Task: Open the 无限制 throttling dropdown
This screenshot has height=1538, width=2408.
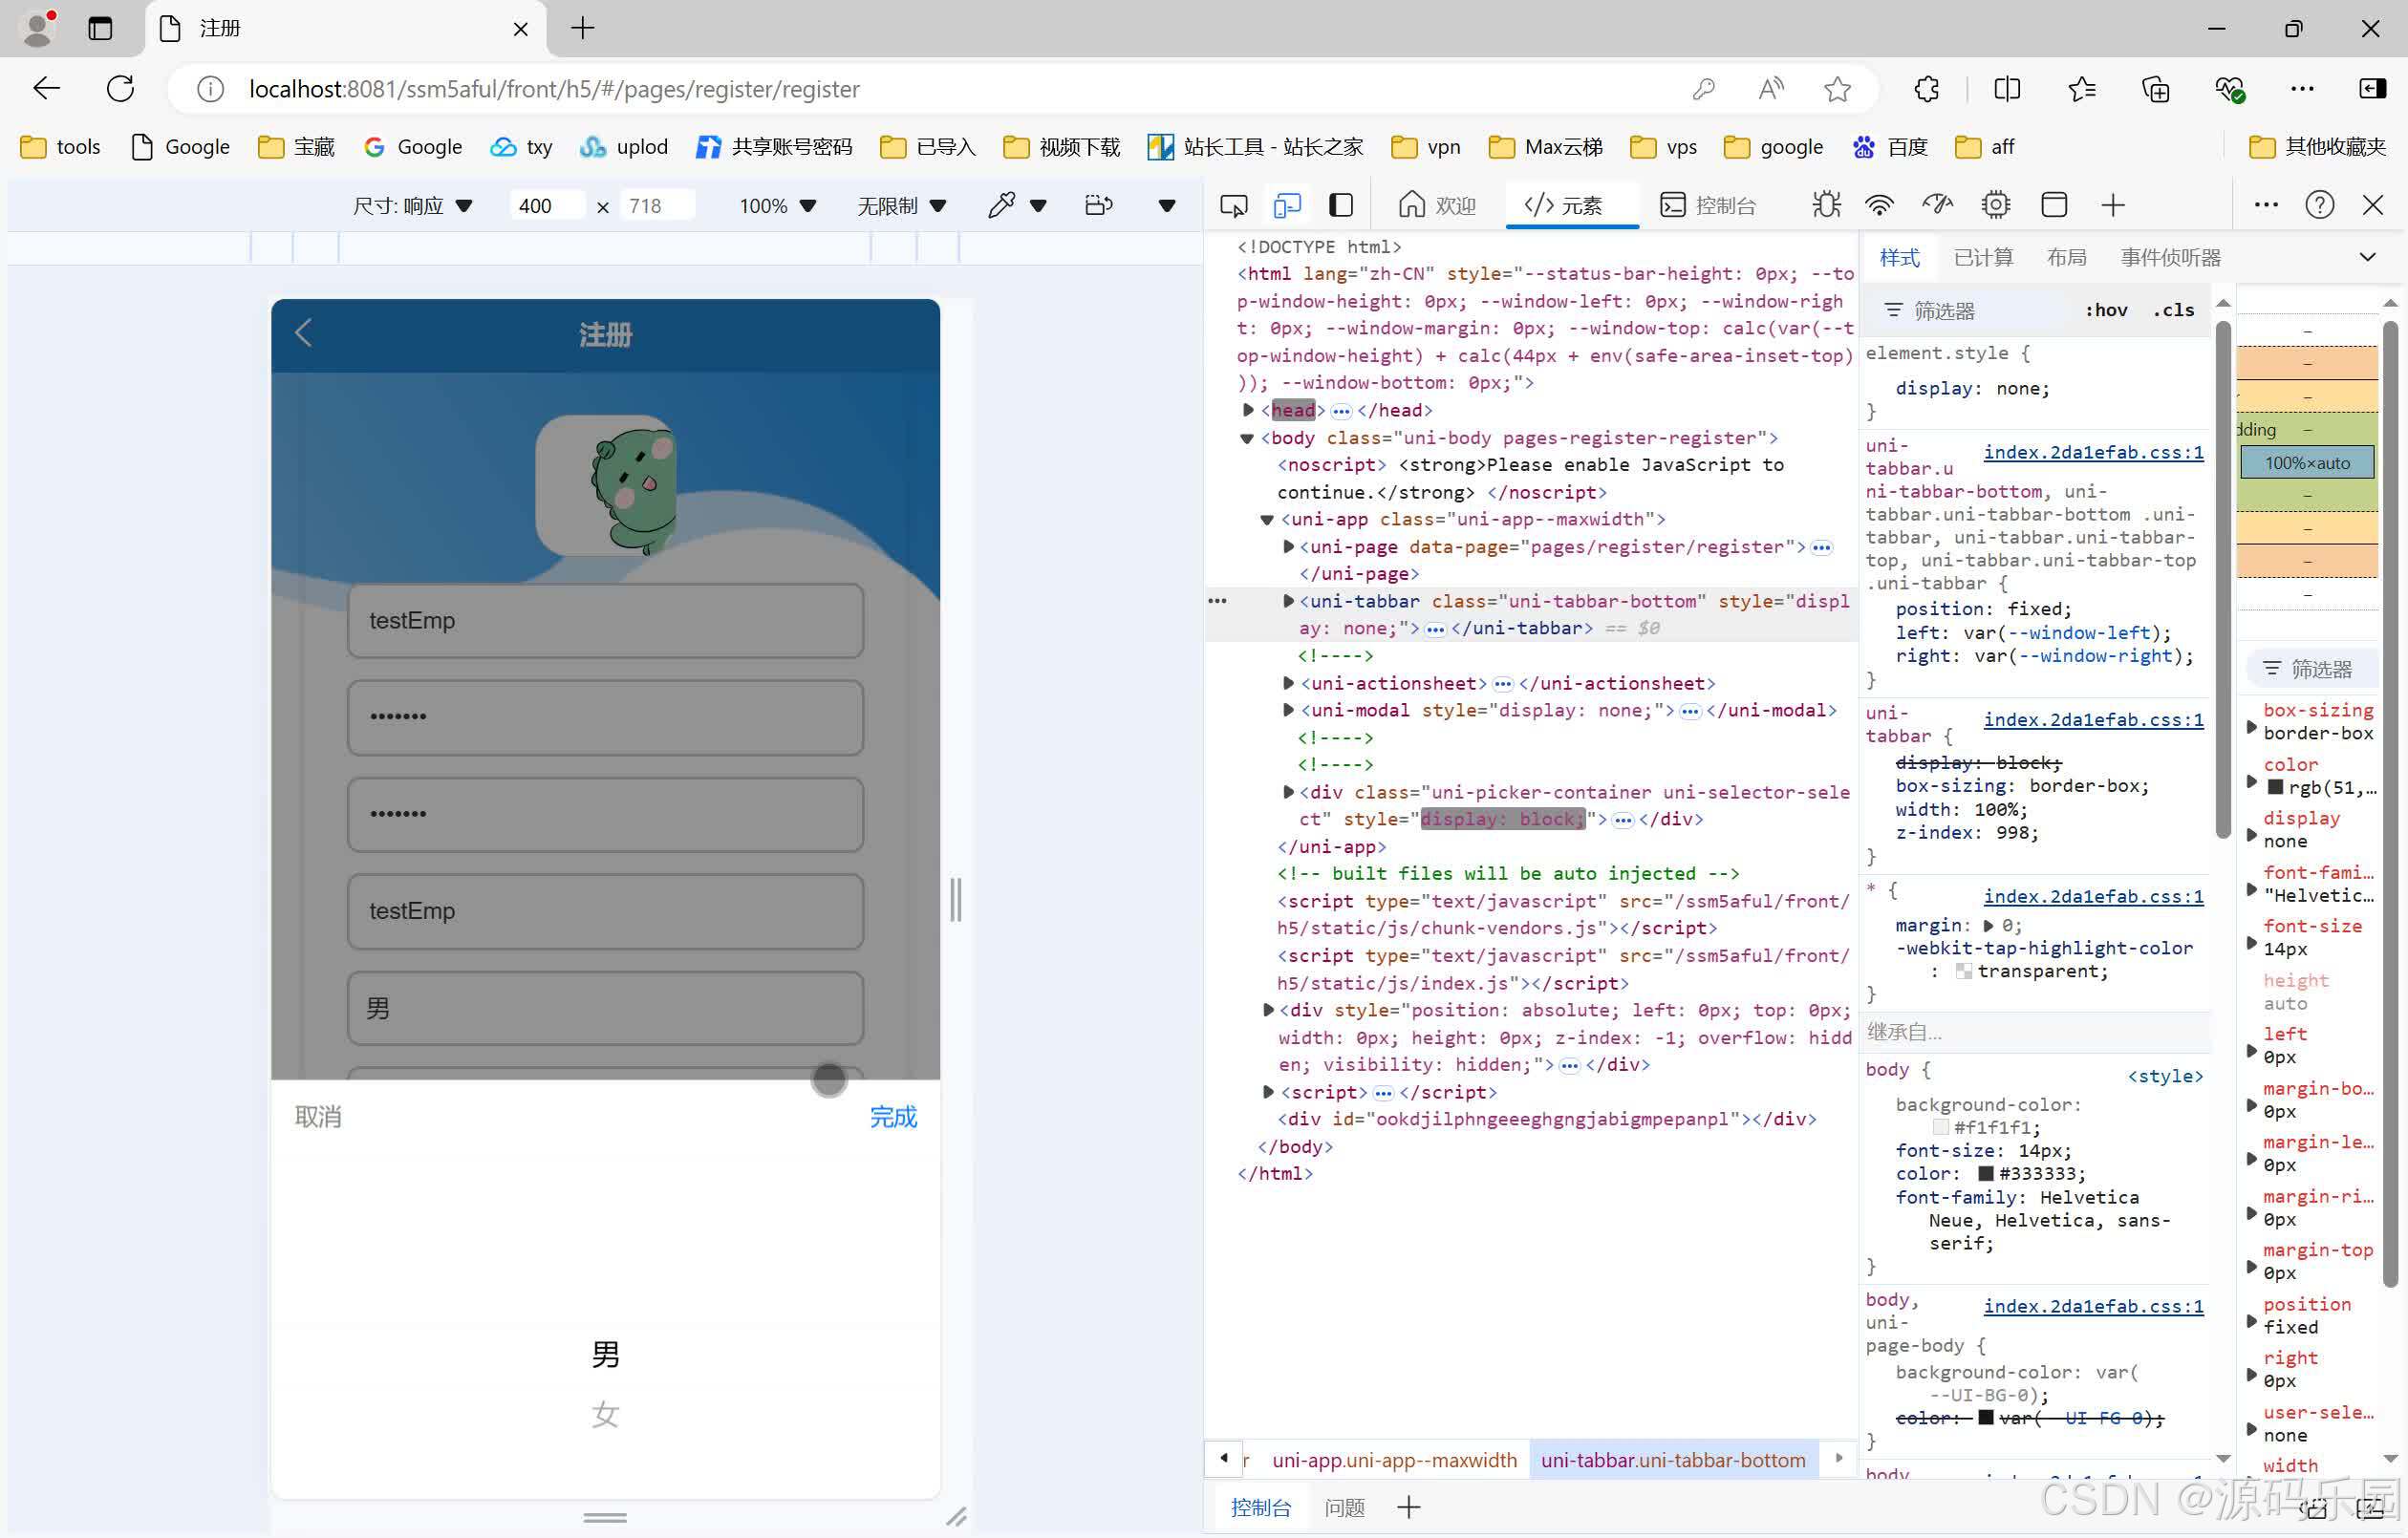Action: pos(898,205)
